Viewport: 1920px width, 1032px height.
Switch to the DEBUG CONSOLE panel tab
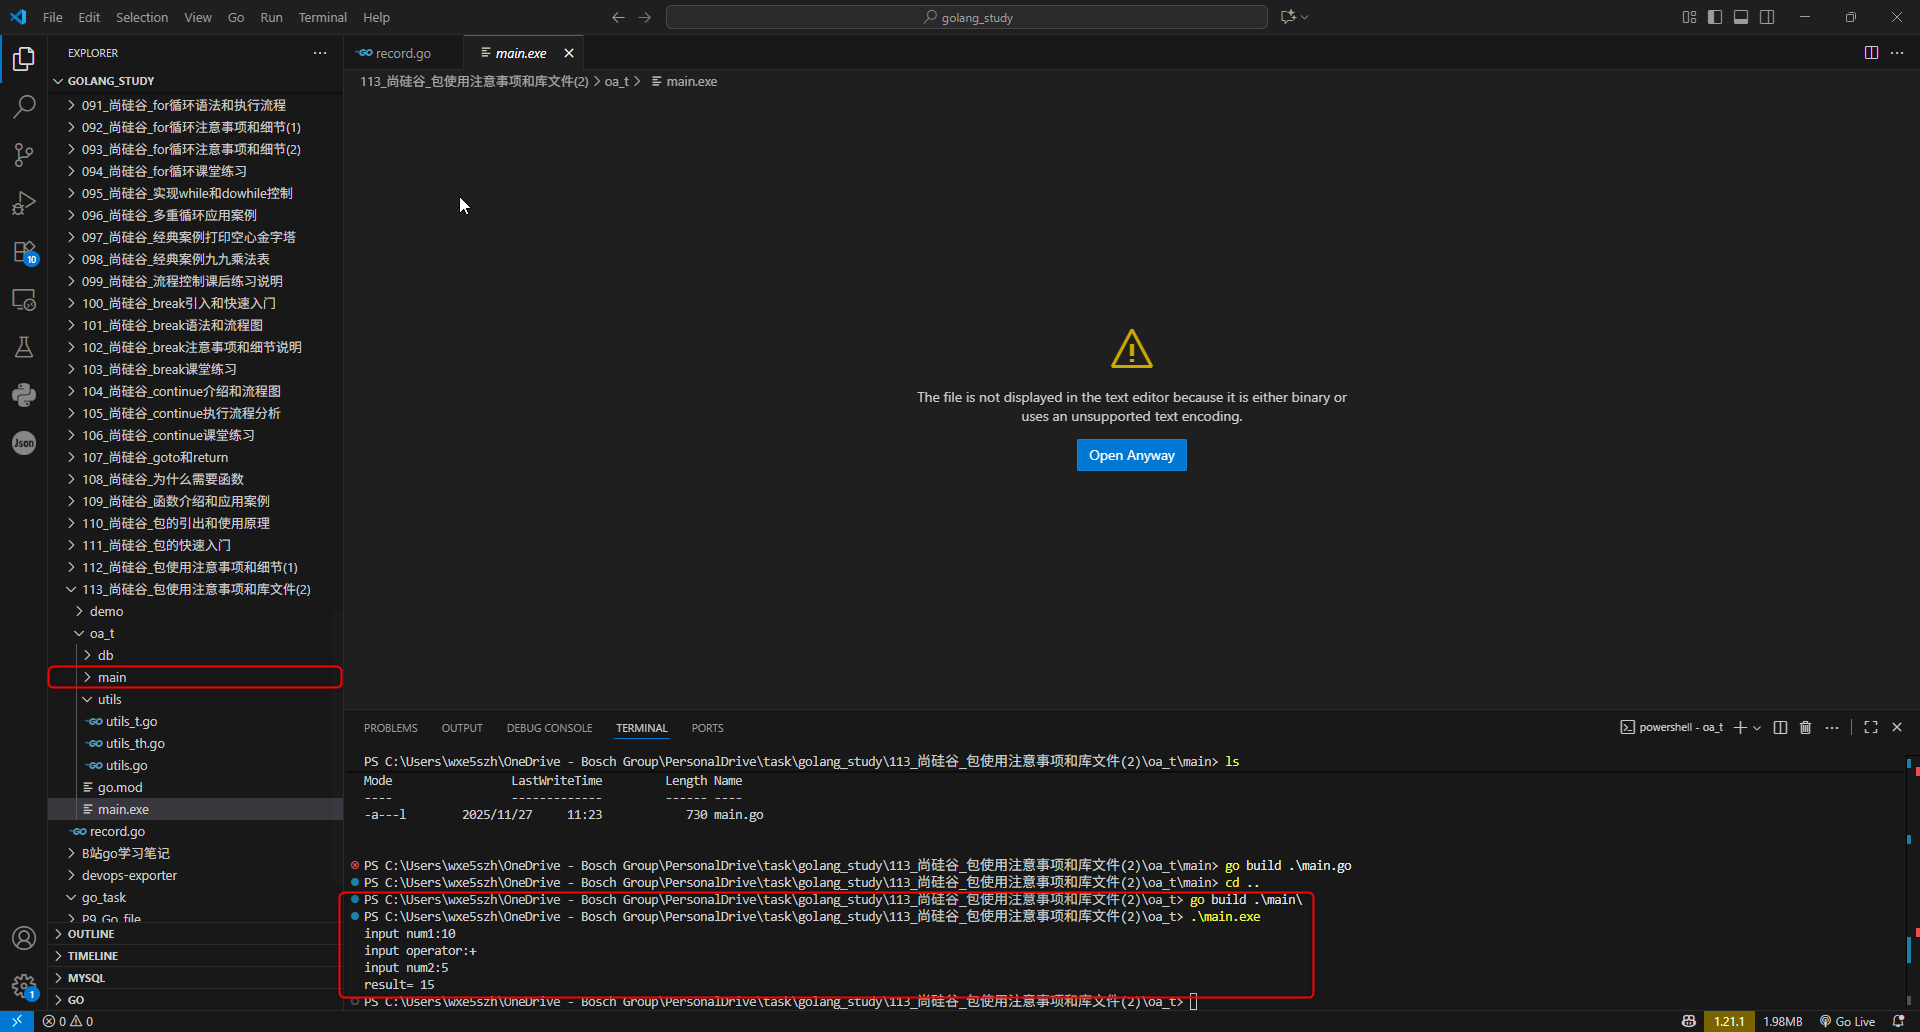[x=549, y=728]
